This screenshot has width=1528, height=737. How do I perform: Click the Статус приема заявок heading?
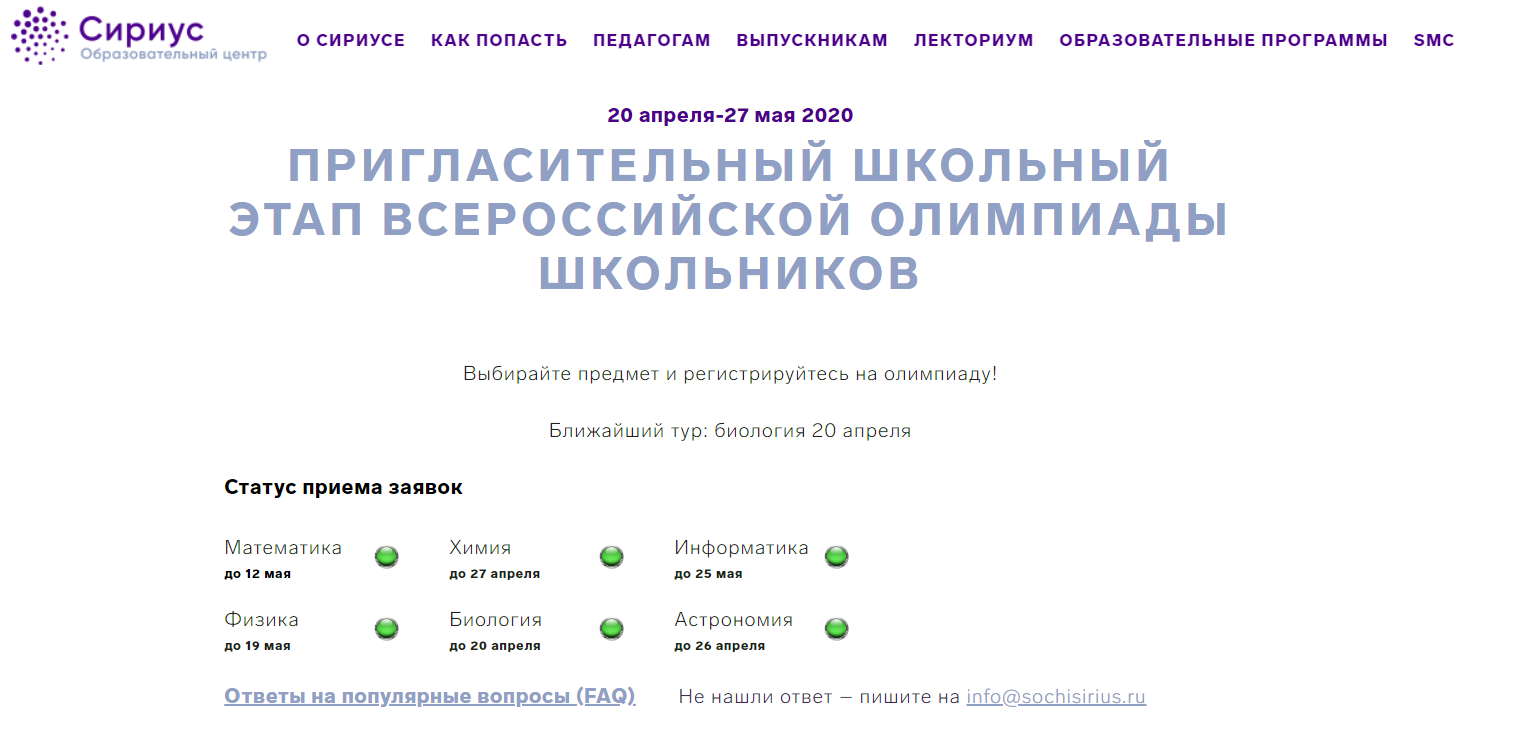[343, 488]
